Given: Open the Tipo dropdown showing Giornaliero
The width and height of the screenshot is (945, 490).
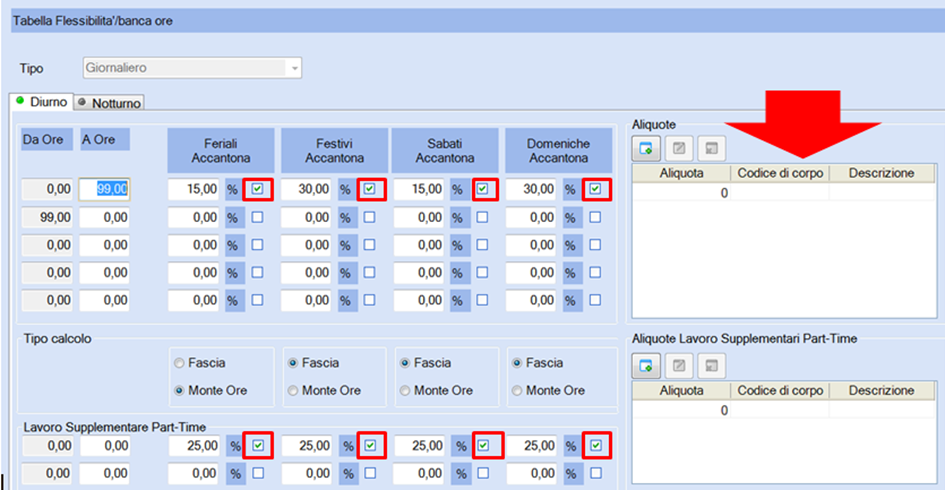Looking at the screenshot, I should point(192,68).
